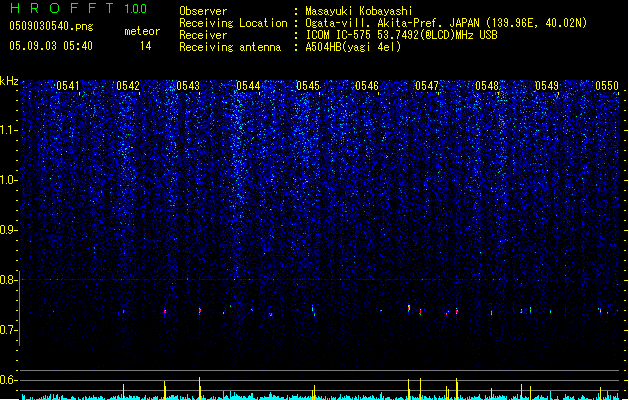Viewport: 629px width, 400px height.
Task: Click the ICOM IC-575 receiver text
Action: [401, 35]
